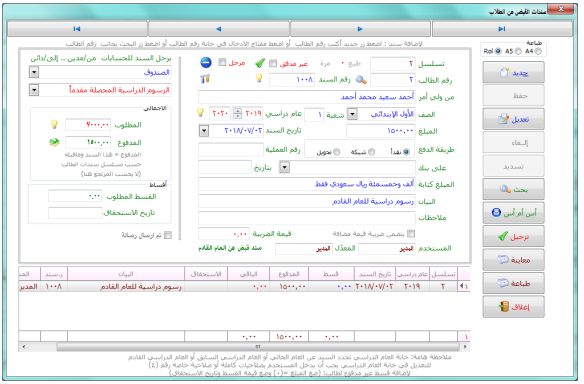The image size is (584, 384).
Task: Open the voucher date dropdown
Action: click(204, 131)
